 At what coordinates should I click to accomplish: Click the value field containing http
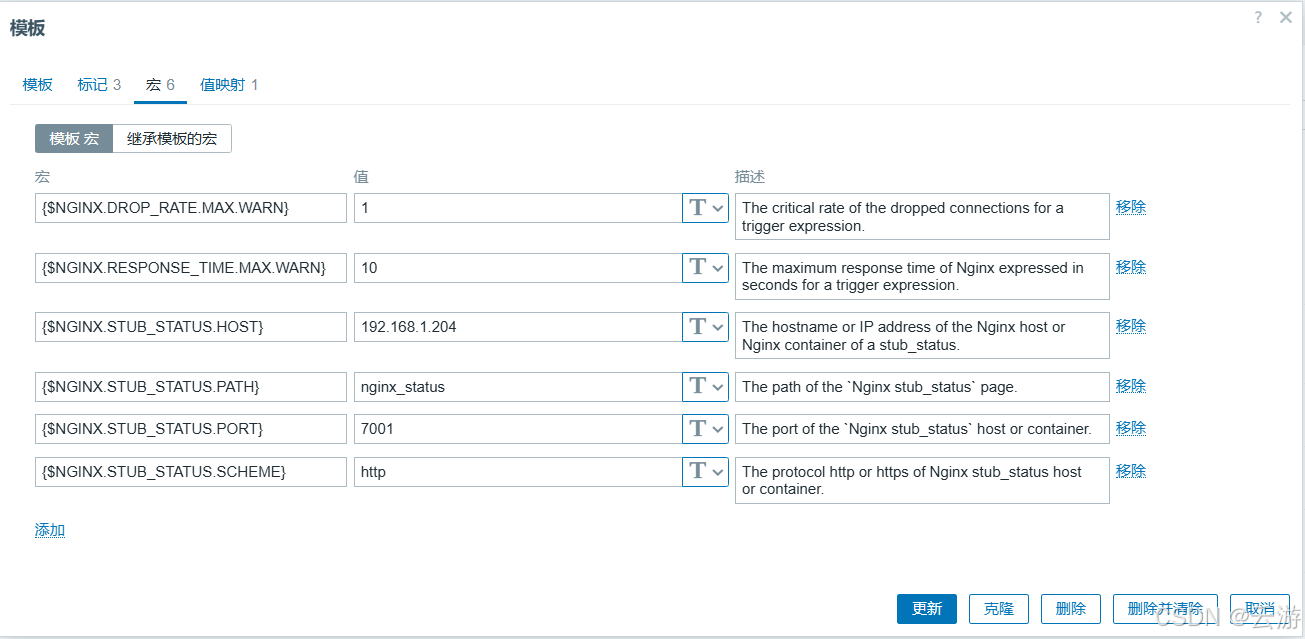point(518,472)
